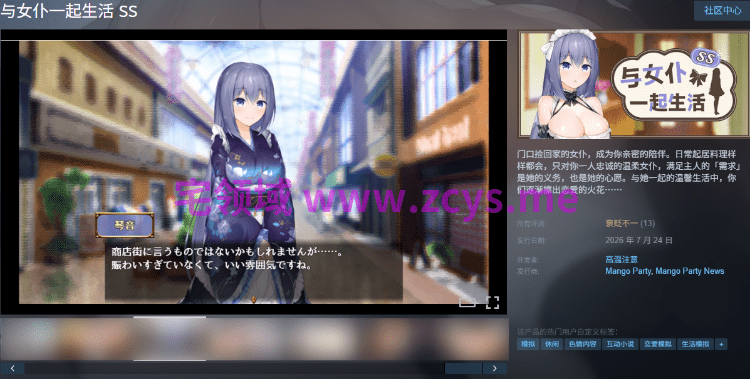Select the 恋爱模拟 tag

pyautogui.click(x=657, y=344)
